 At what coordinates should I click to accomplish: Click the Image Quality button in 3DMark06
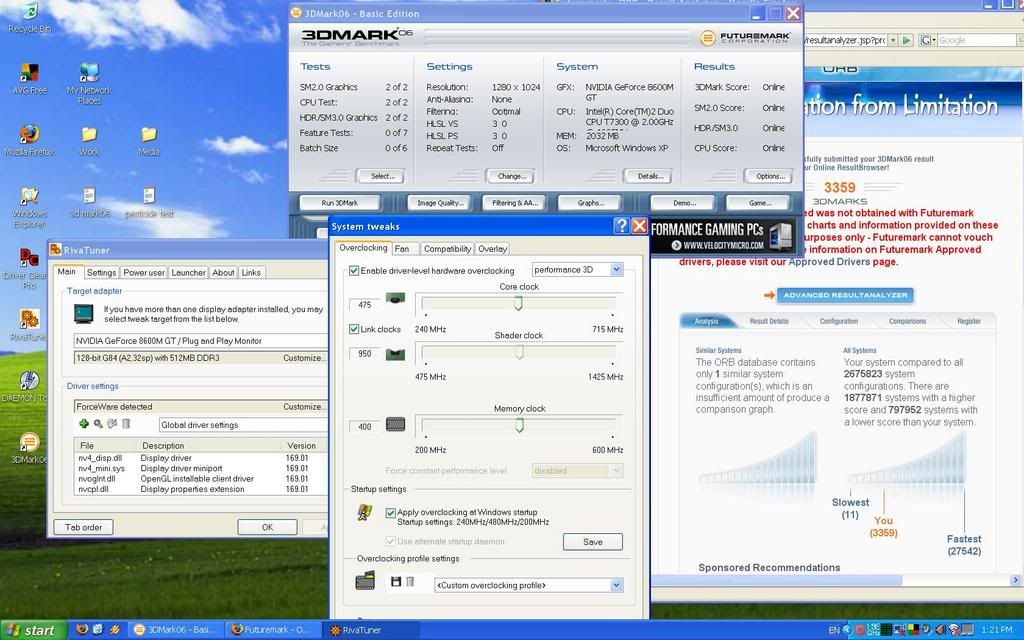(x=440, y=203)
